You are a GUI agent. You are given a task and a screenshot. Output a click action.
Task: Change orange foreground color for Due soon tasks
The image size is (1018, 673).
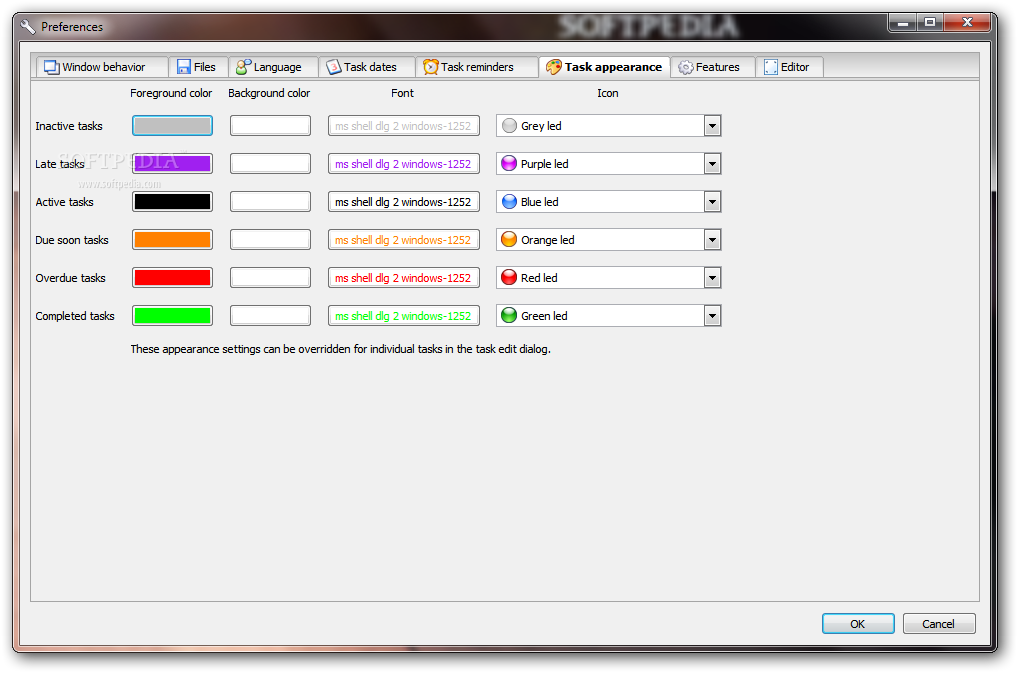[172, 239]
